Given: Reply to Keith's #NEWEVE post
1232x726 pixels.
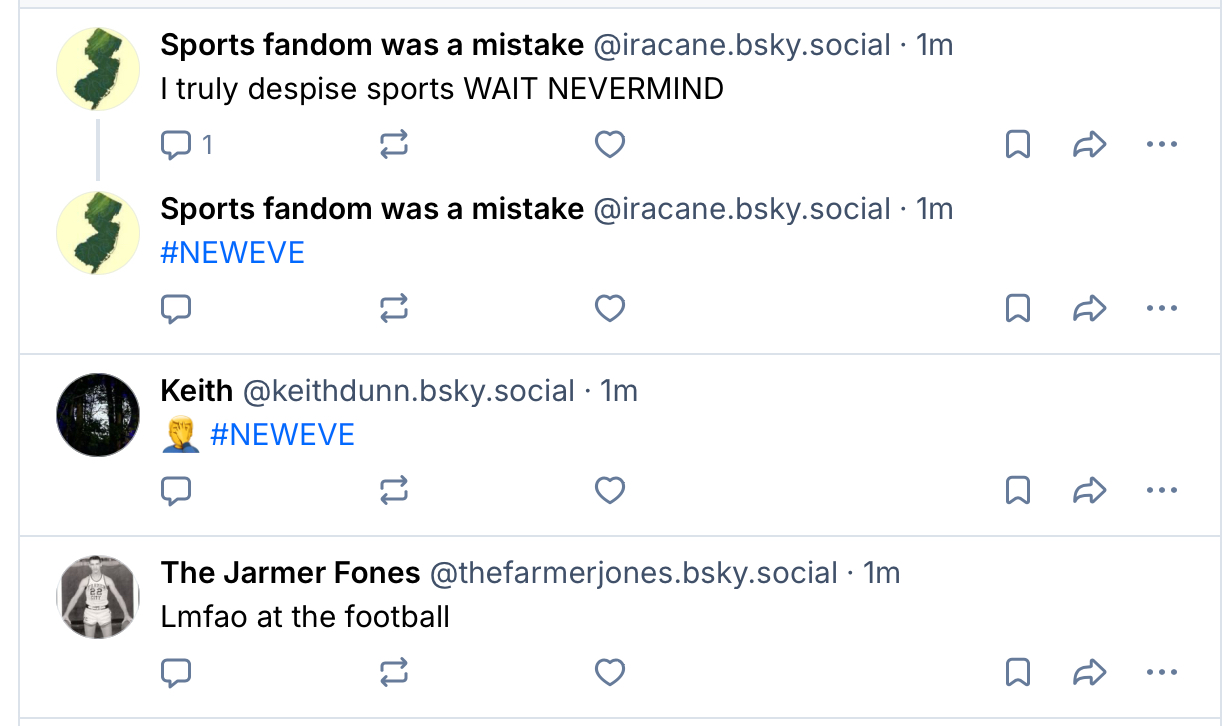Looking at the screenshot, I should pos(177,491).
